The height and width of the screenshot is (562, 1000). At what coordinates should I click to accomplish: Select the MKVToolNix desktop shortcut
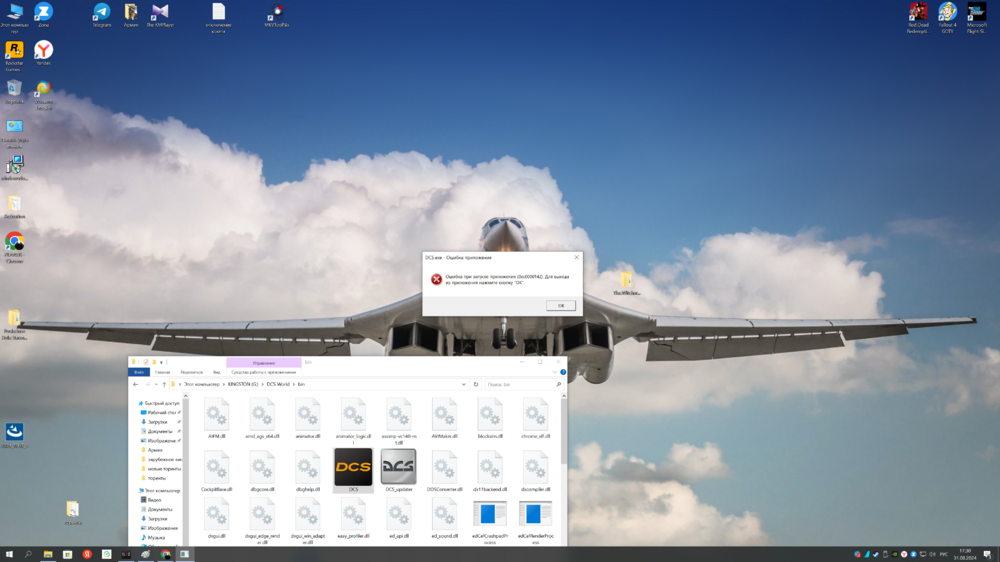click(277, 15)
